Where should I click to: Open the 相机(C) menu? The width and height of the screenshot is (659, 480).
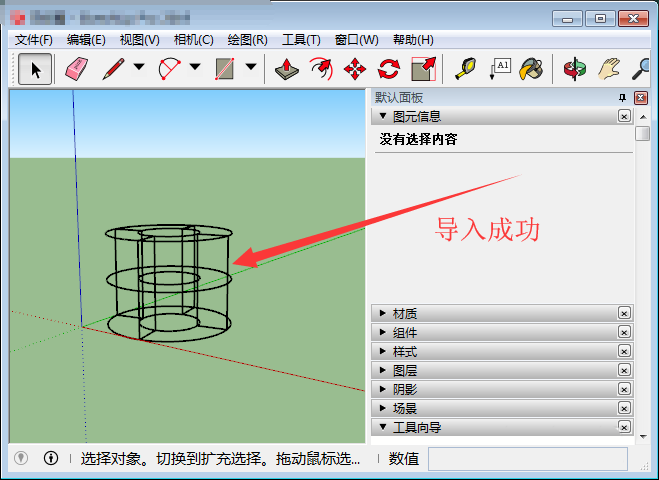coord(194,40)
